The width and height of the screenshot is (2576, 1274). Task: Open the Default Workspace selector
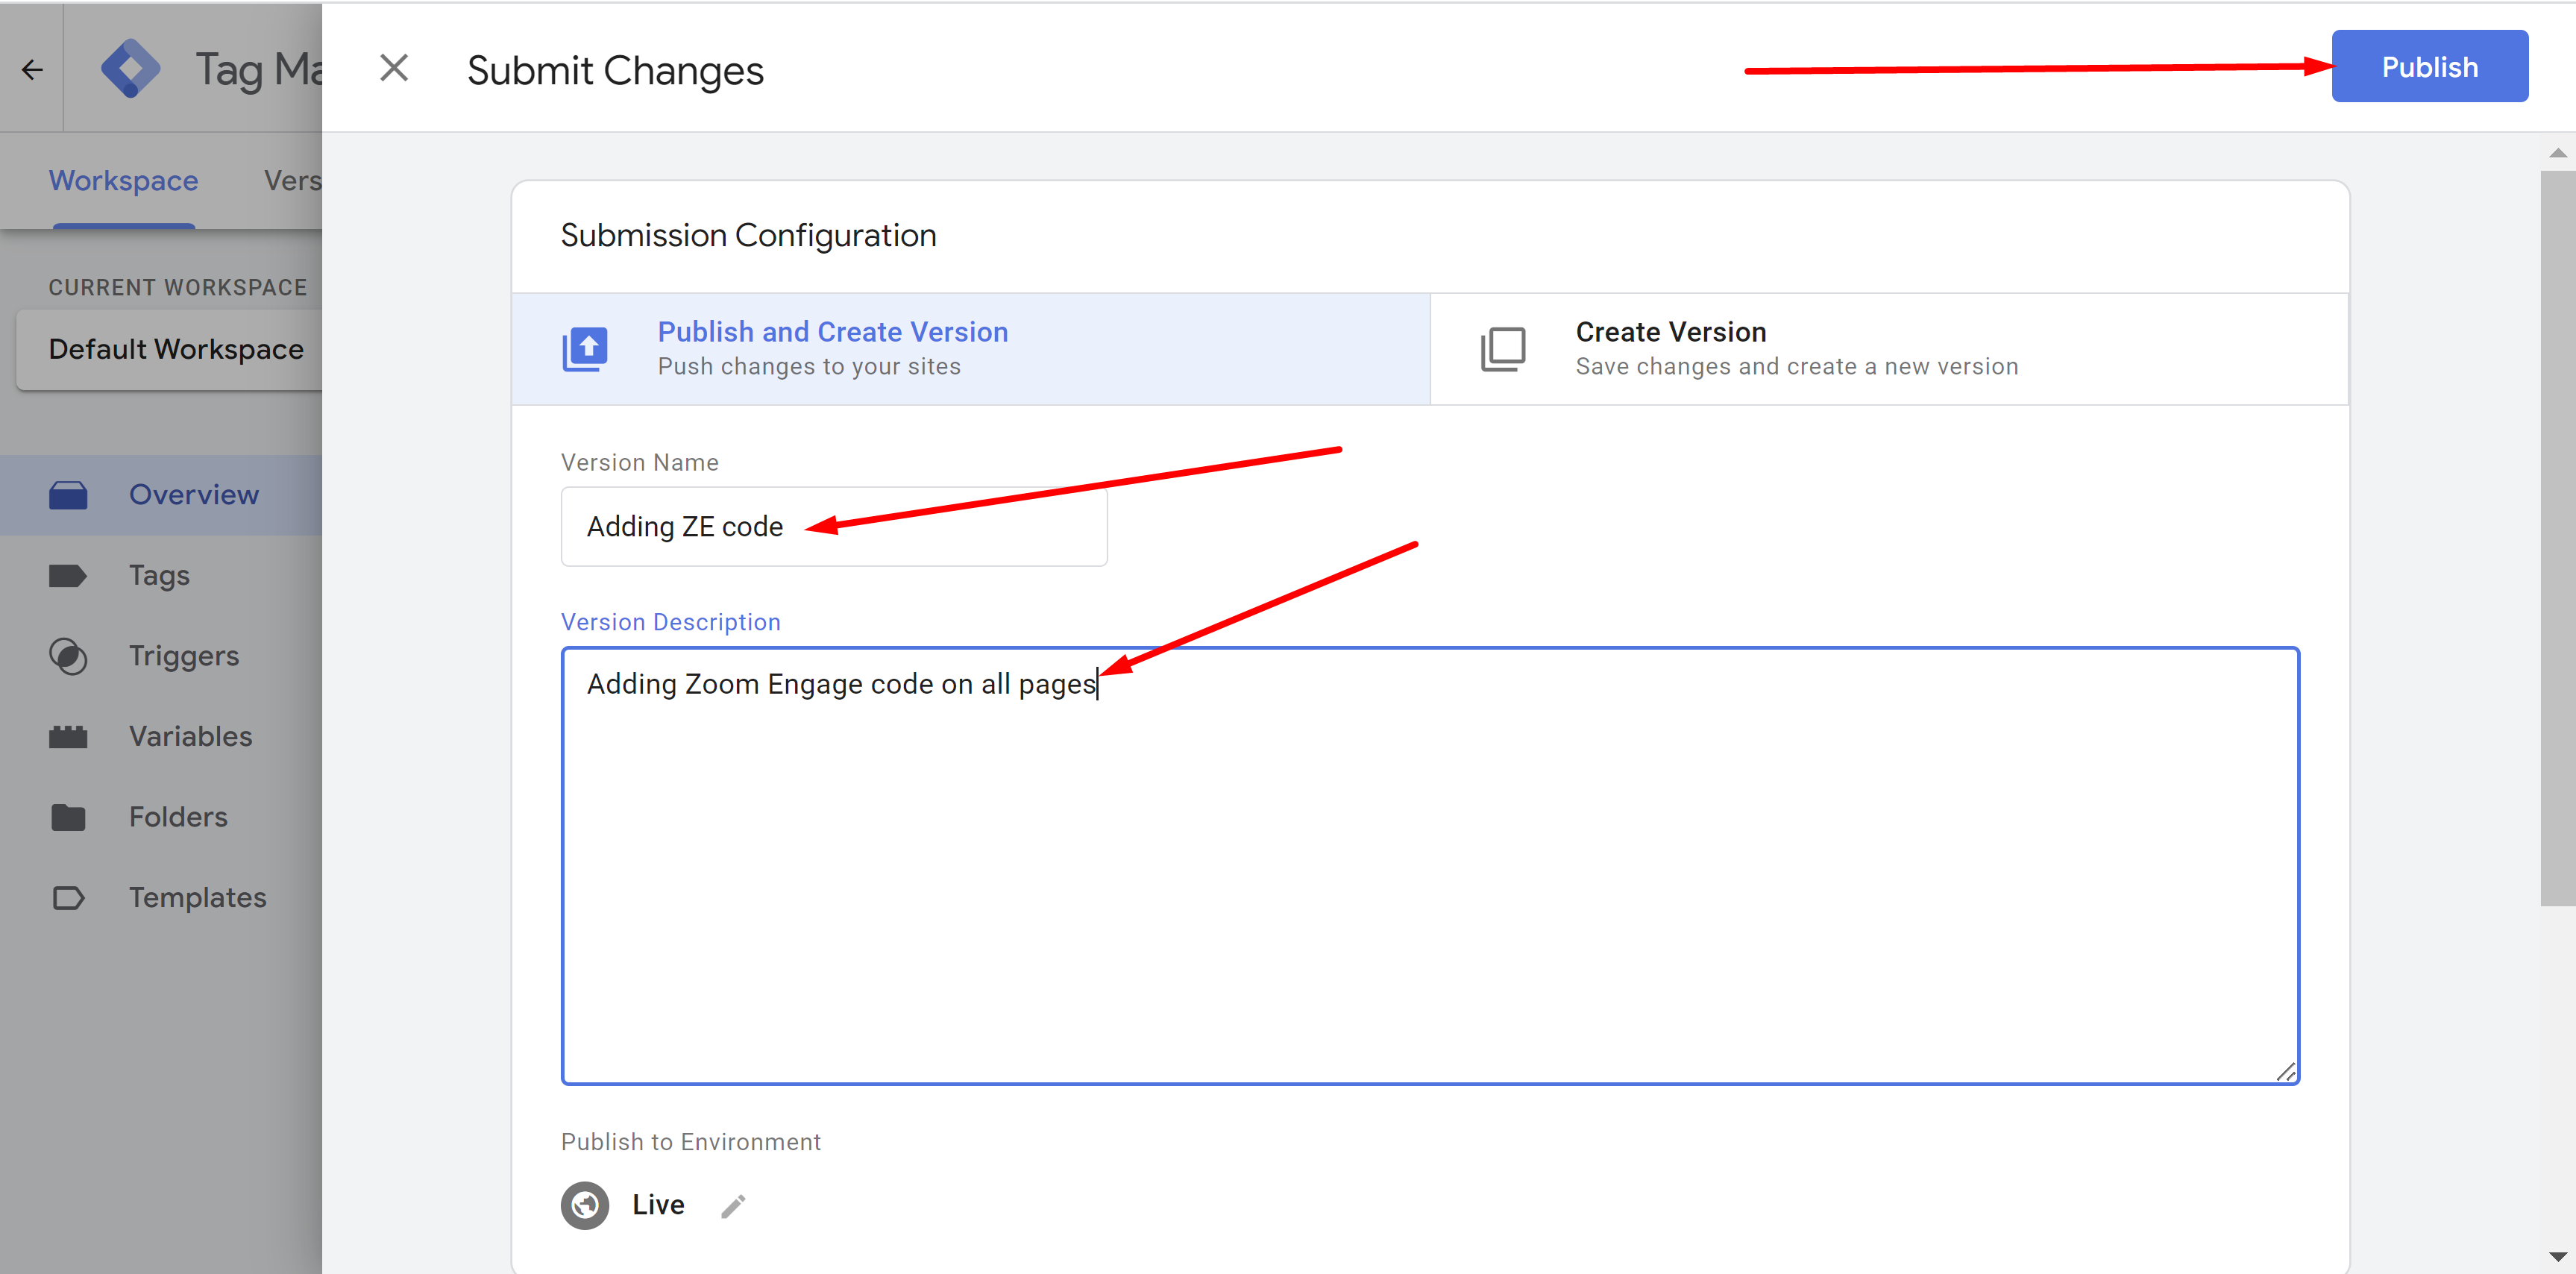click(170, 349)
